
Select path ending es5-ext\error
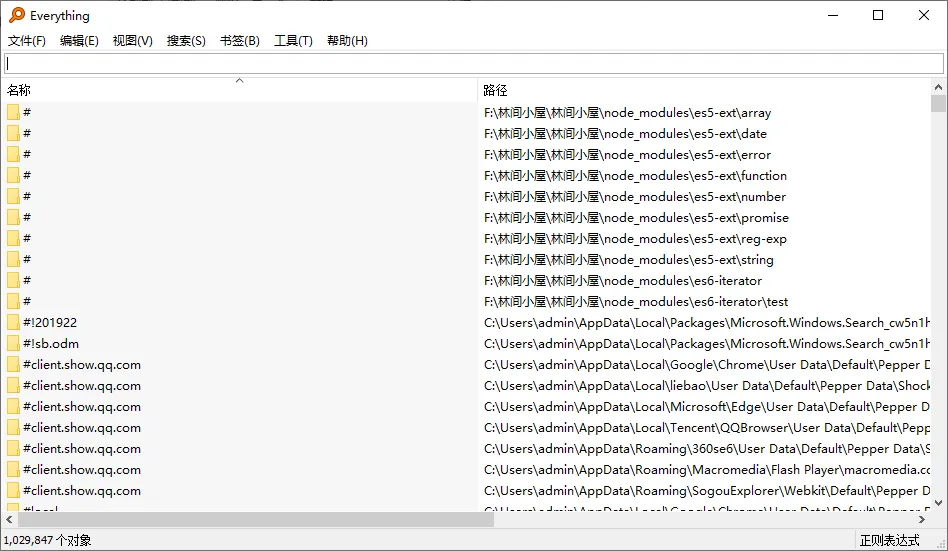point(628,155)
